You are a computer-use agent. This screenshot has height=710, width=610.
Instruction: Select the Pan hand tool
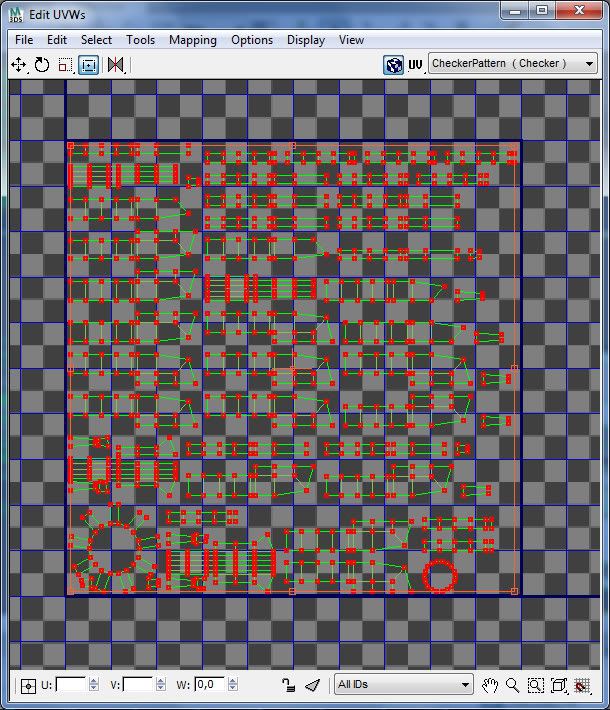[x=490, y=686]
